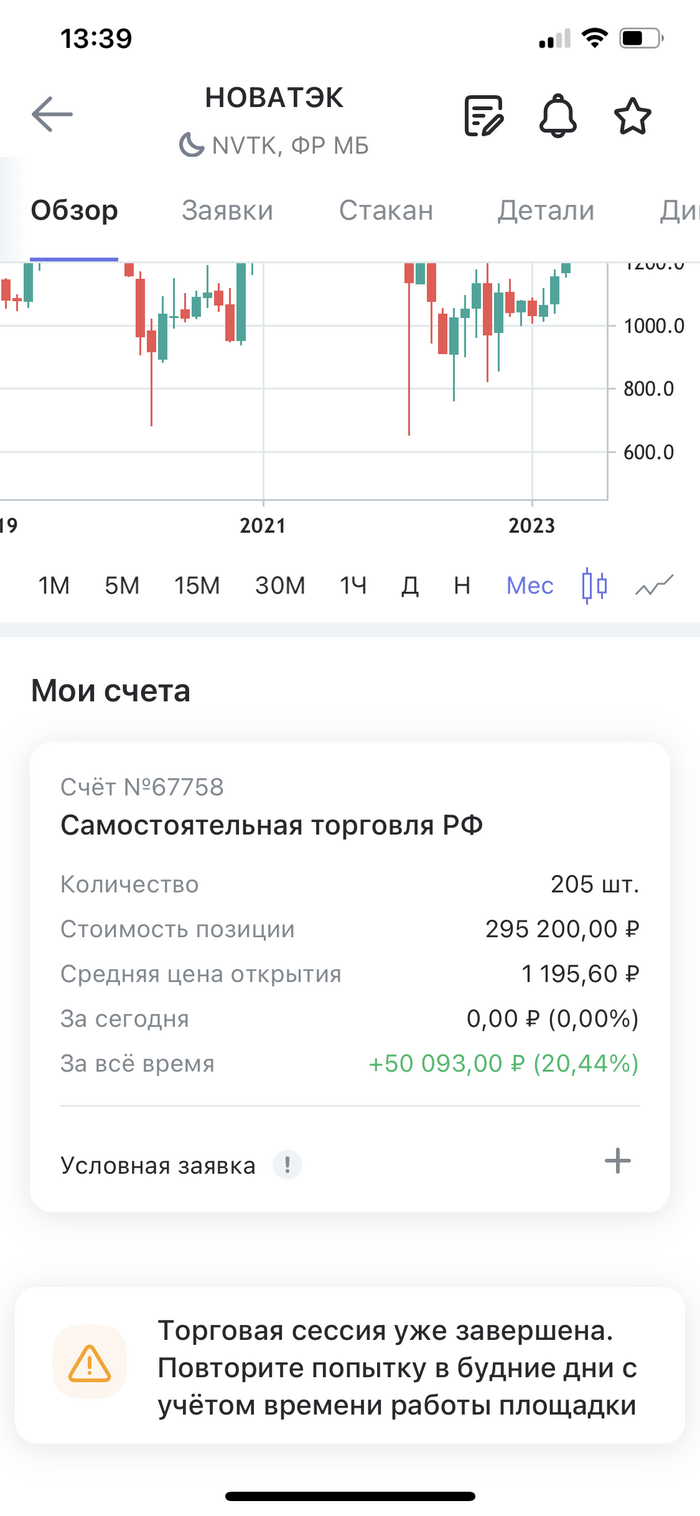Open account Самостоятельная торговля РФ
The height and width of the screenshot is (1516, 700).
[271, 827]
